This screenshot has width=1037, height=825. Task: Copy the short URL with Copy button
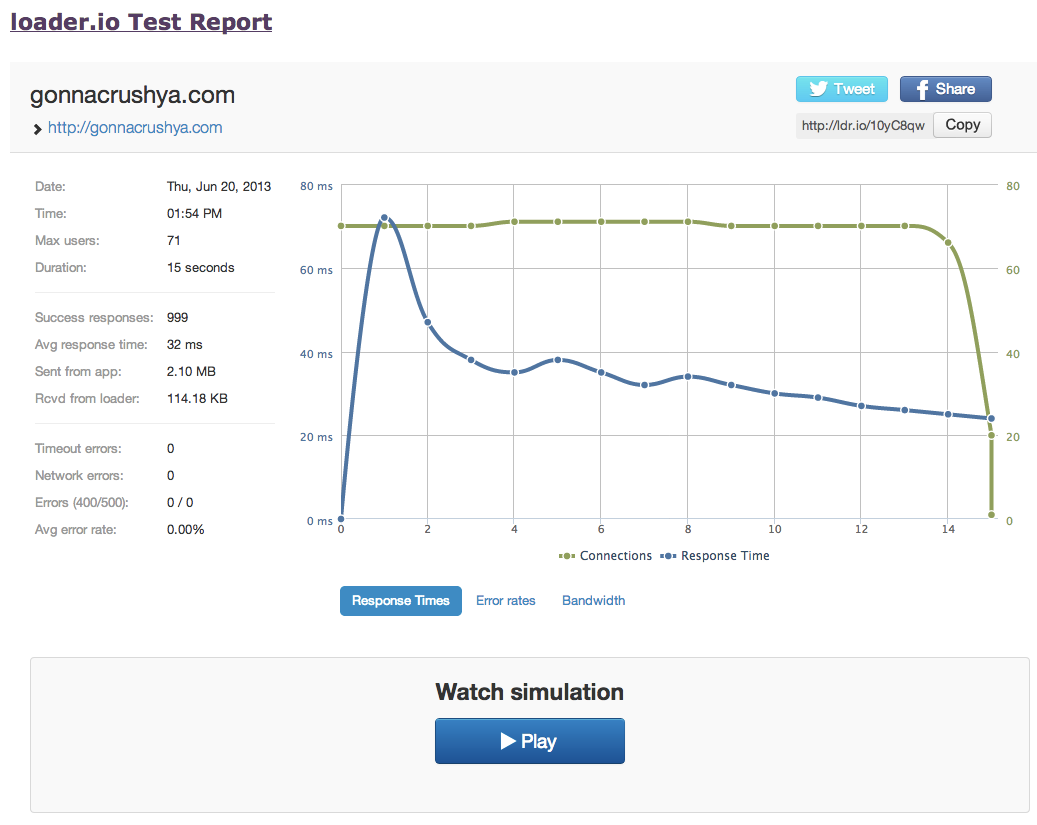[962, 124]
